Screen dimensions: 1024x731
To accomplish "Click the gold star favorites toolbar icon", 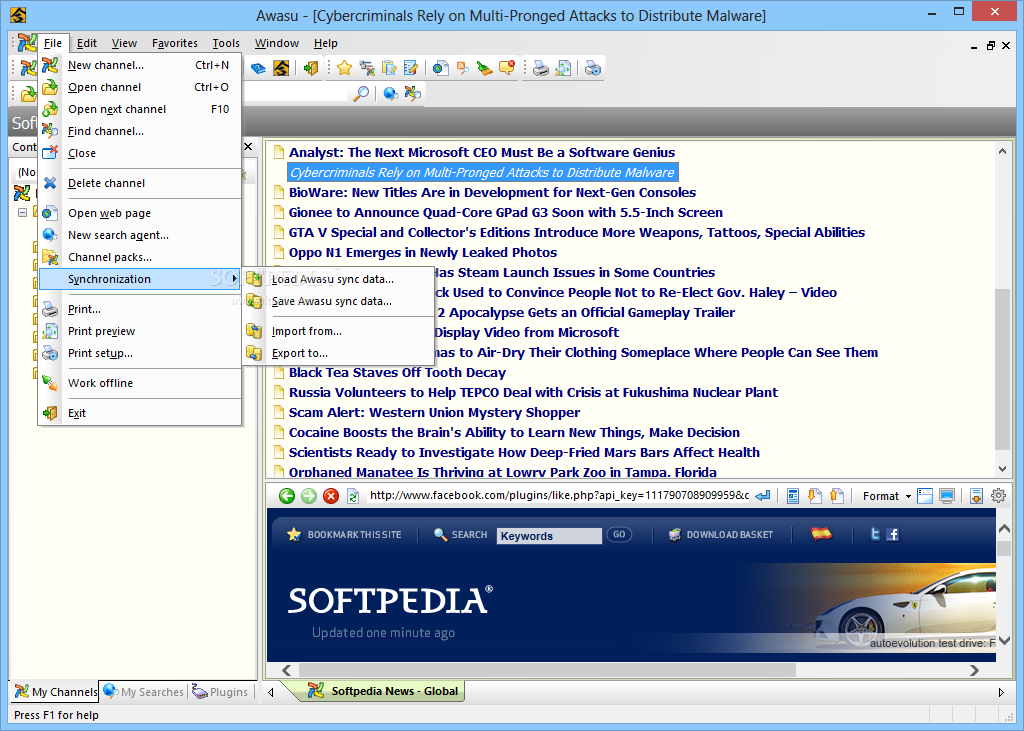I will pos(344,68).
